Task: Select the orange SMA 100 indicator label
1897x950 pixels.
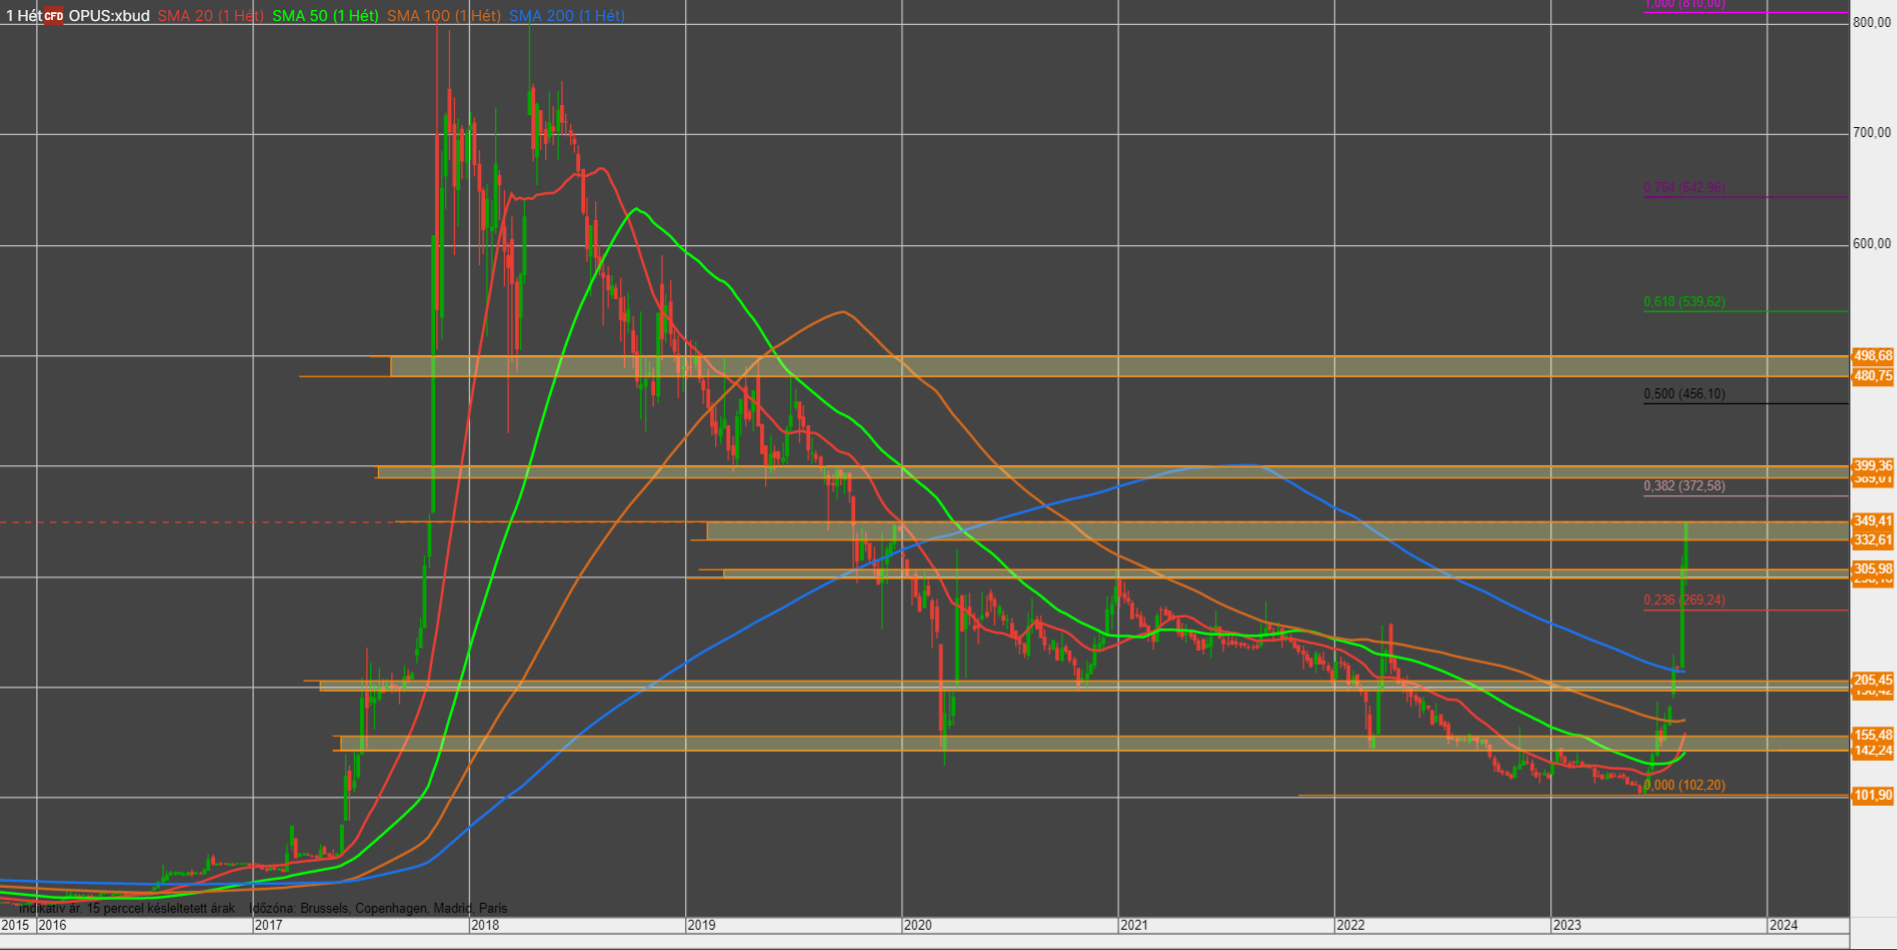Action: coord(443,16)
